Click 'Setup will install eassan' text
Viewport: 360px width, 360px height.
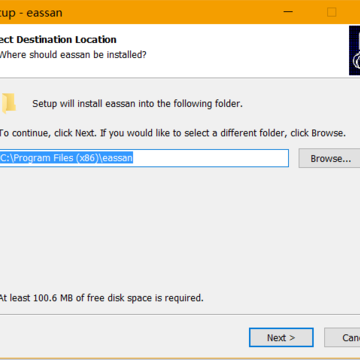tap(85, 104)
